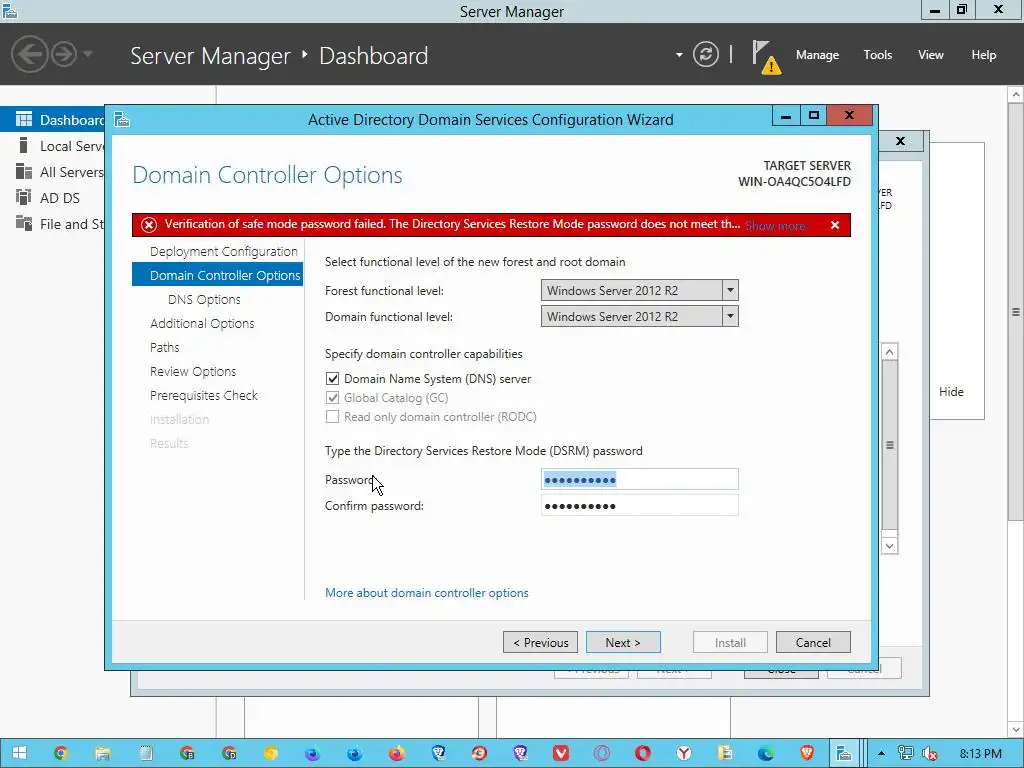The height and width of the screenshot is (768, 1024).
Task: Open the Tools menu
Action: click(x=878, y=55)
